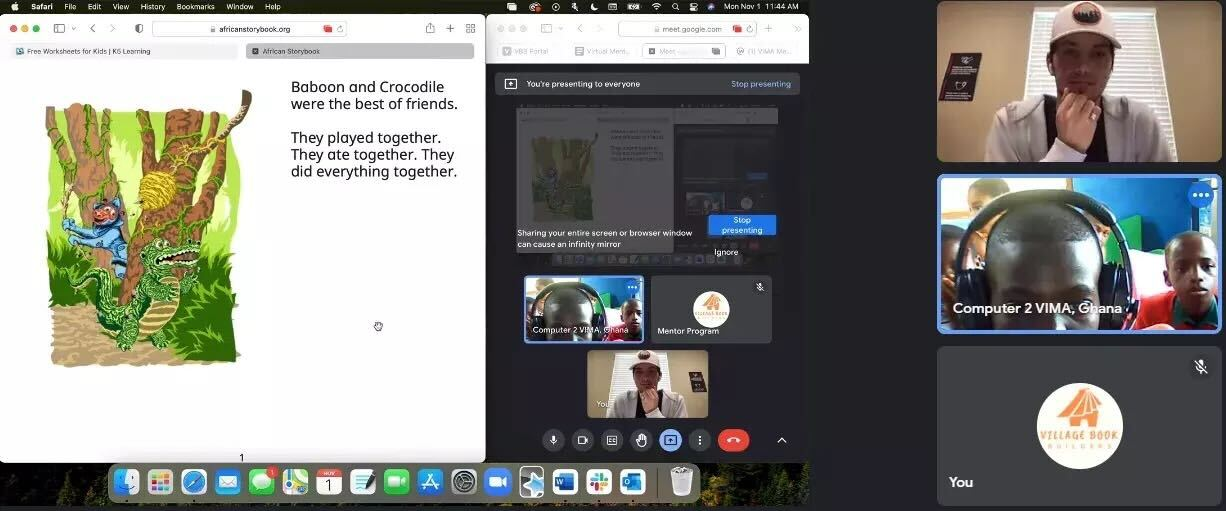
Task: Open options on large Computer 2 VIMA video
Action: click(x=1200, y=196)
